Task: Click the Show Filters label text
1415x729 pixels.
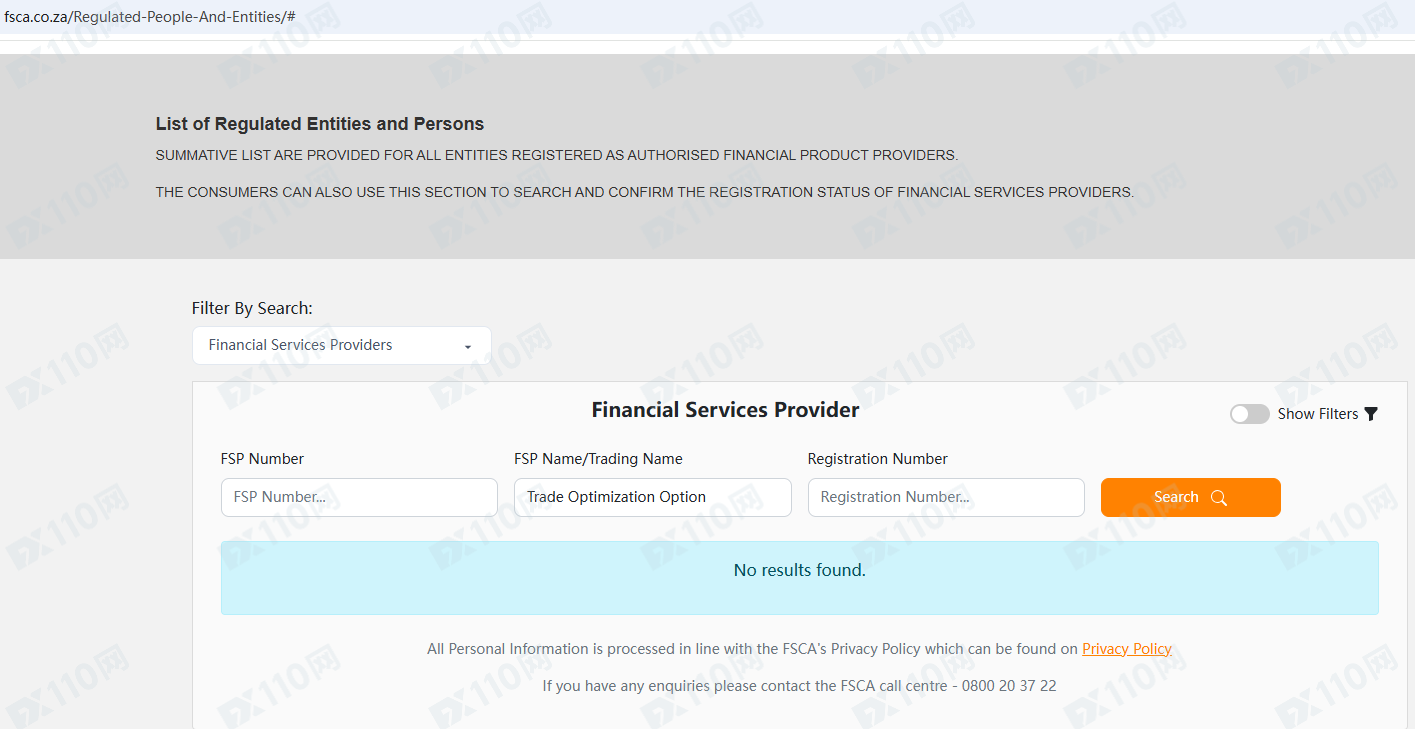Action: (1317, 414)
